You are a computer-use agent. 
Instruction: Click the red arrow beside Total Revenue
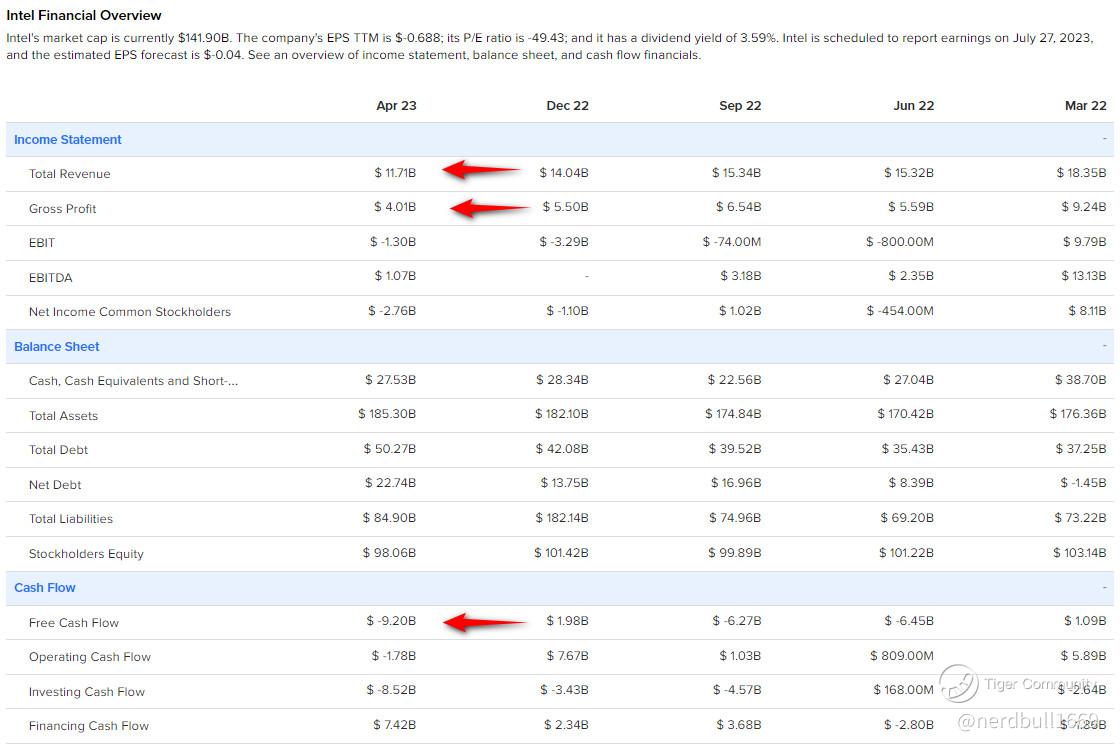[481, 170]
